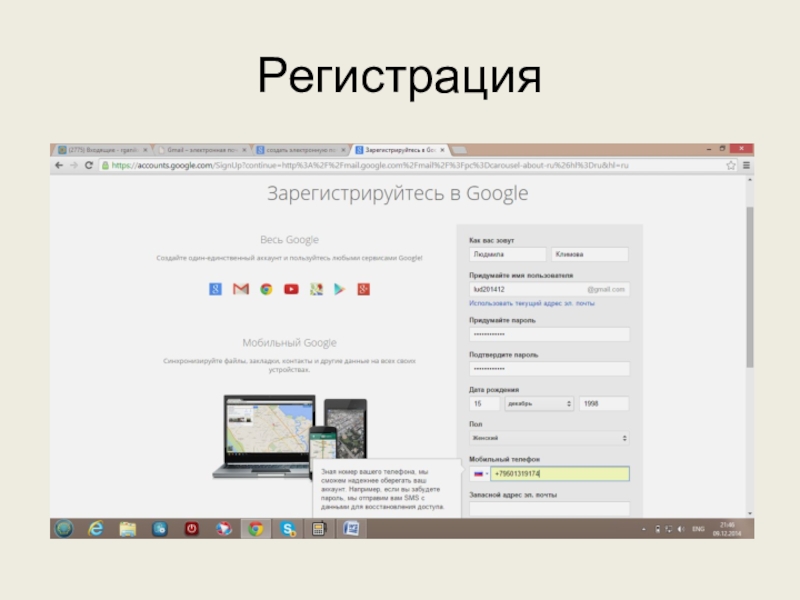Open File Explorer from taskbar
This screenshot has height=600, width=800.
click(128, 529)
